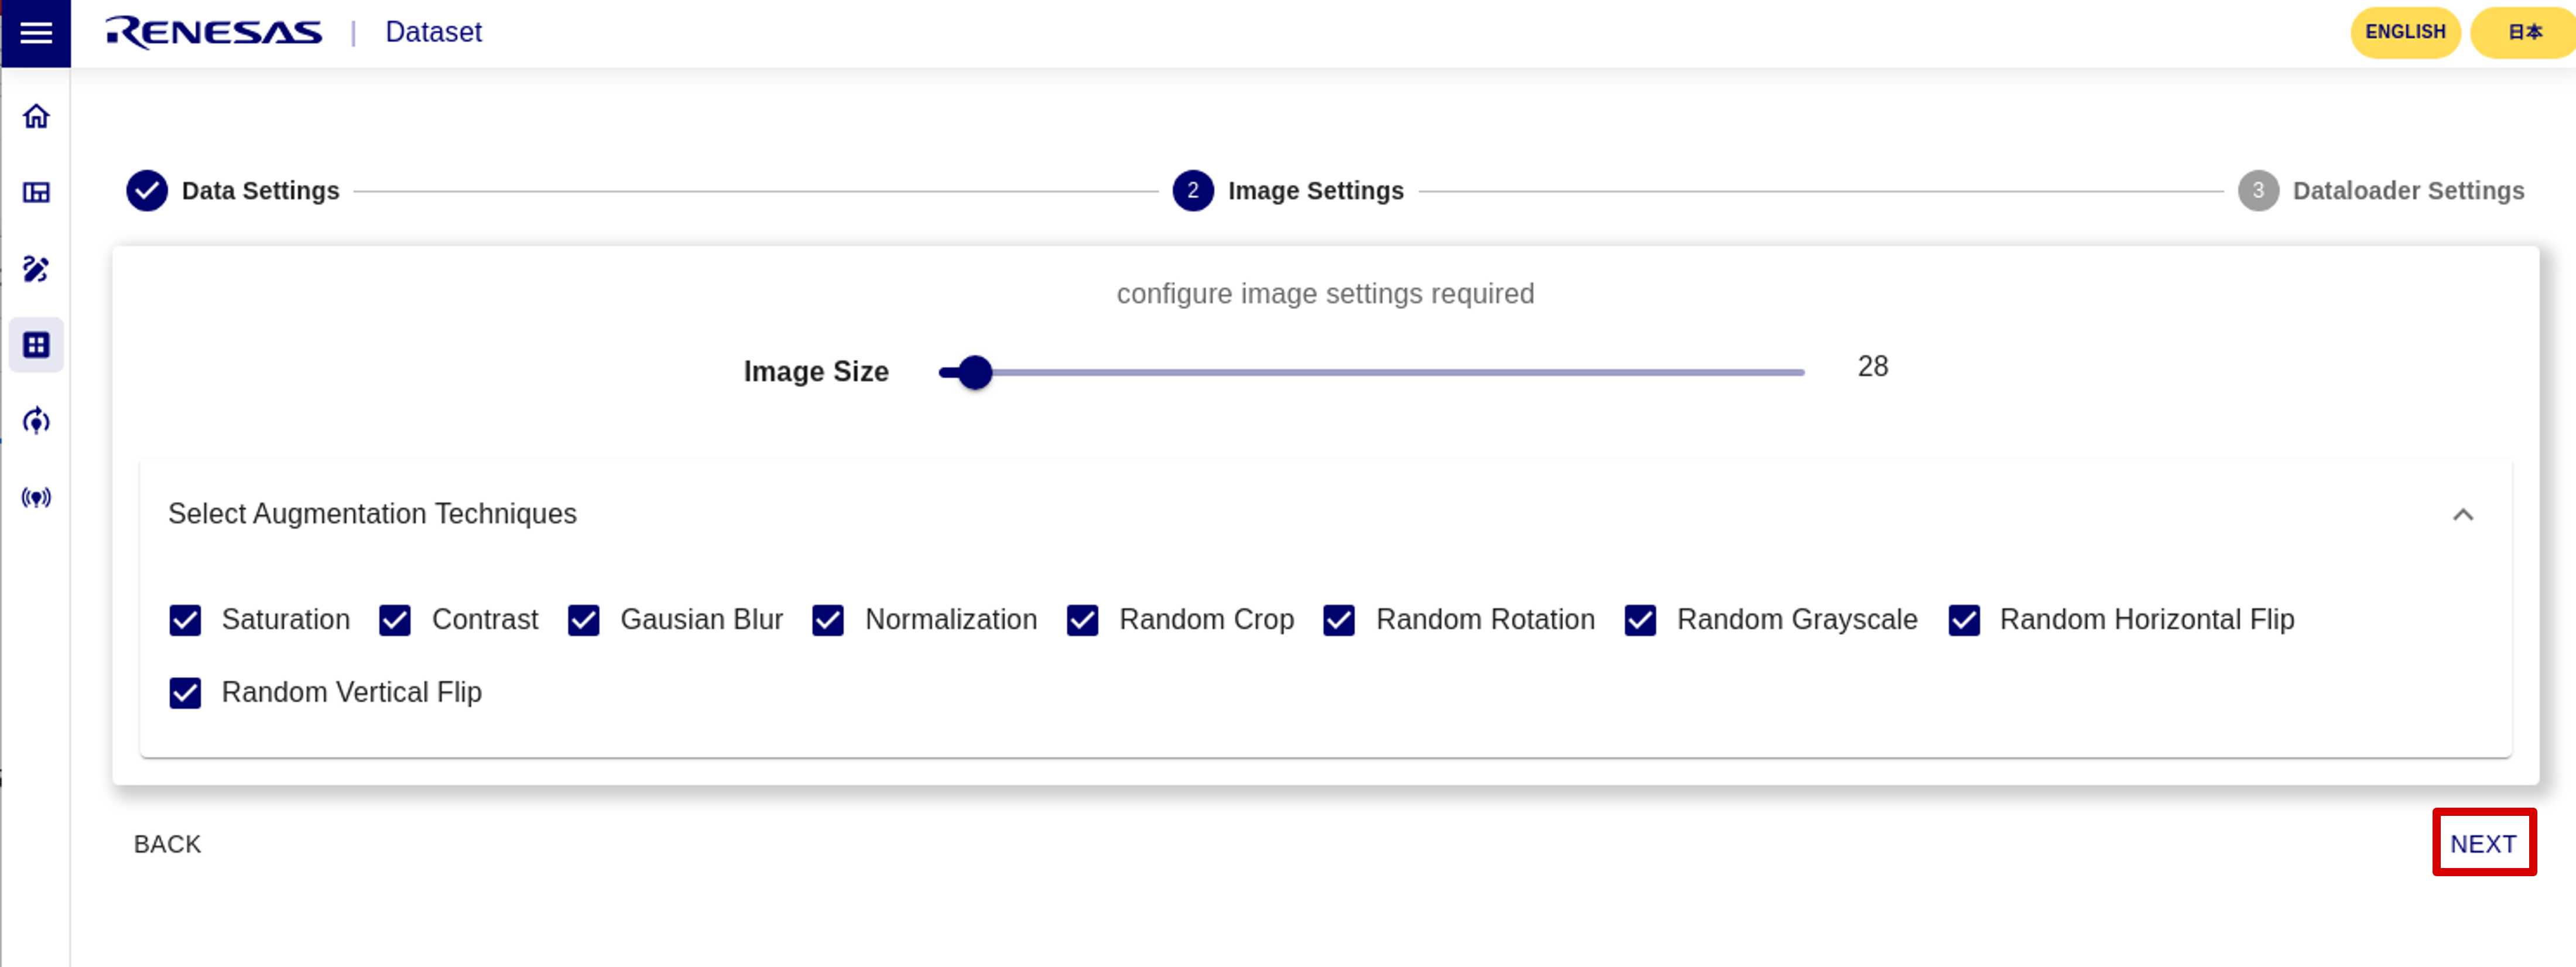Image resolution: width=2576 pixels, height=967 pixels.
Task: Click the BACK button
Action: point(168,844)
